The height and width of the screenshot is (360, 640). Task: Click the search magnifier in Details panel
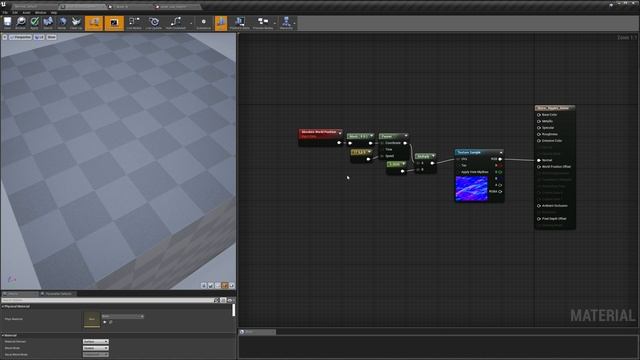[216, 300]
